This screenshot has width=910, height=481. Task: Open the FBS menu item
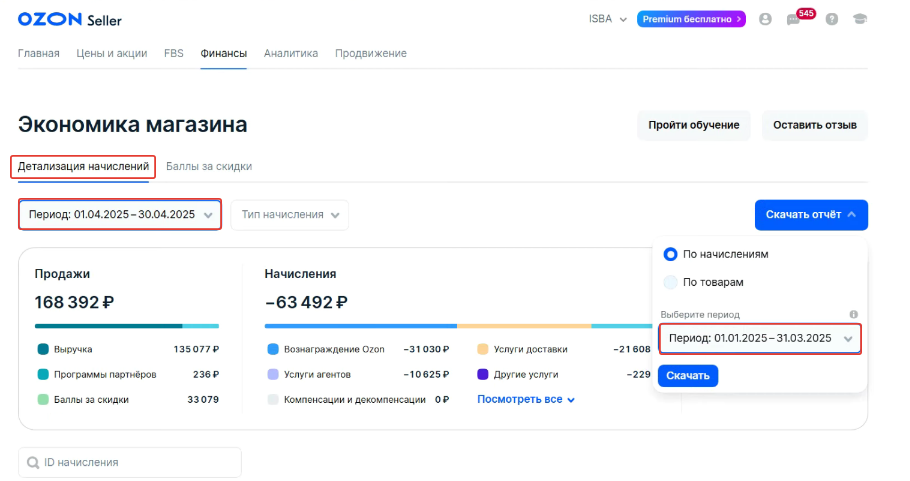tap(174, 53)
